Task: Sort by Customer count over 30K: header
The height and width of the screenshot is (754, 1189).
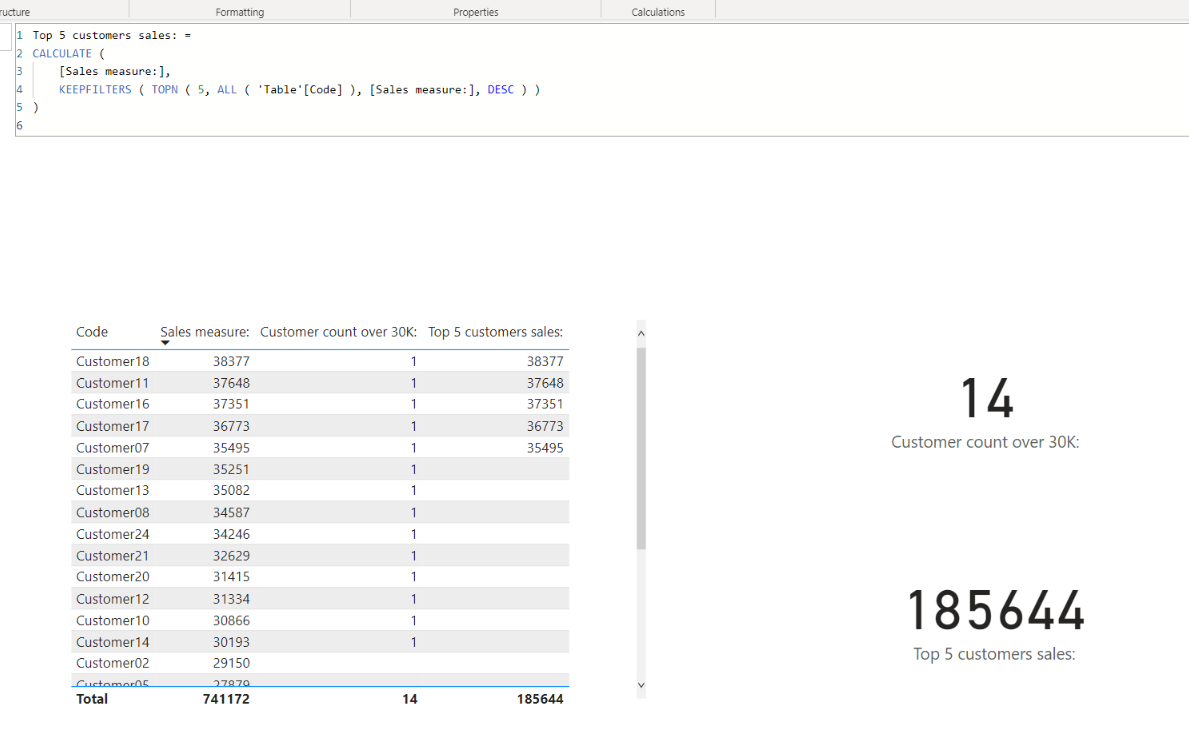Action: (x=338, y=332)
